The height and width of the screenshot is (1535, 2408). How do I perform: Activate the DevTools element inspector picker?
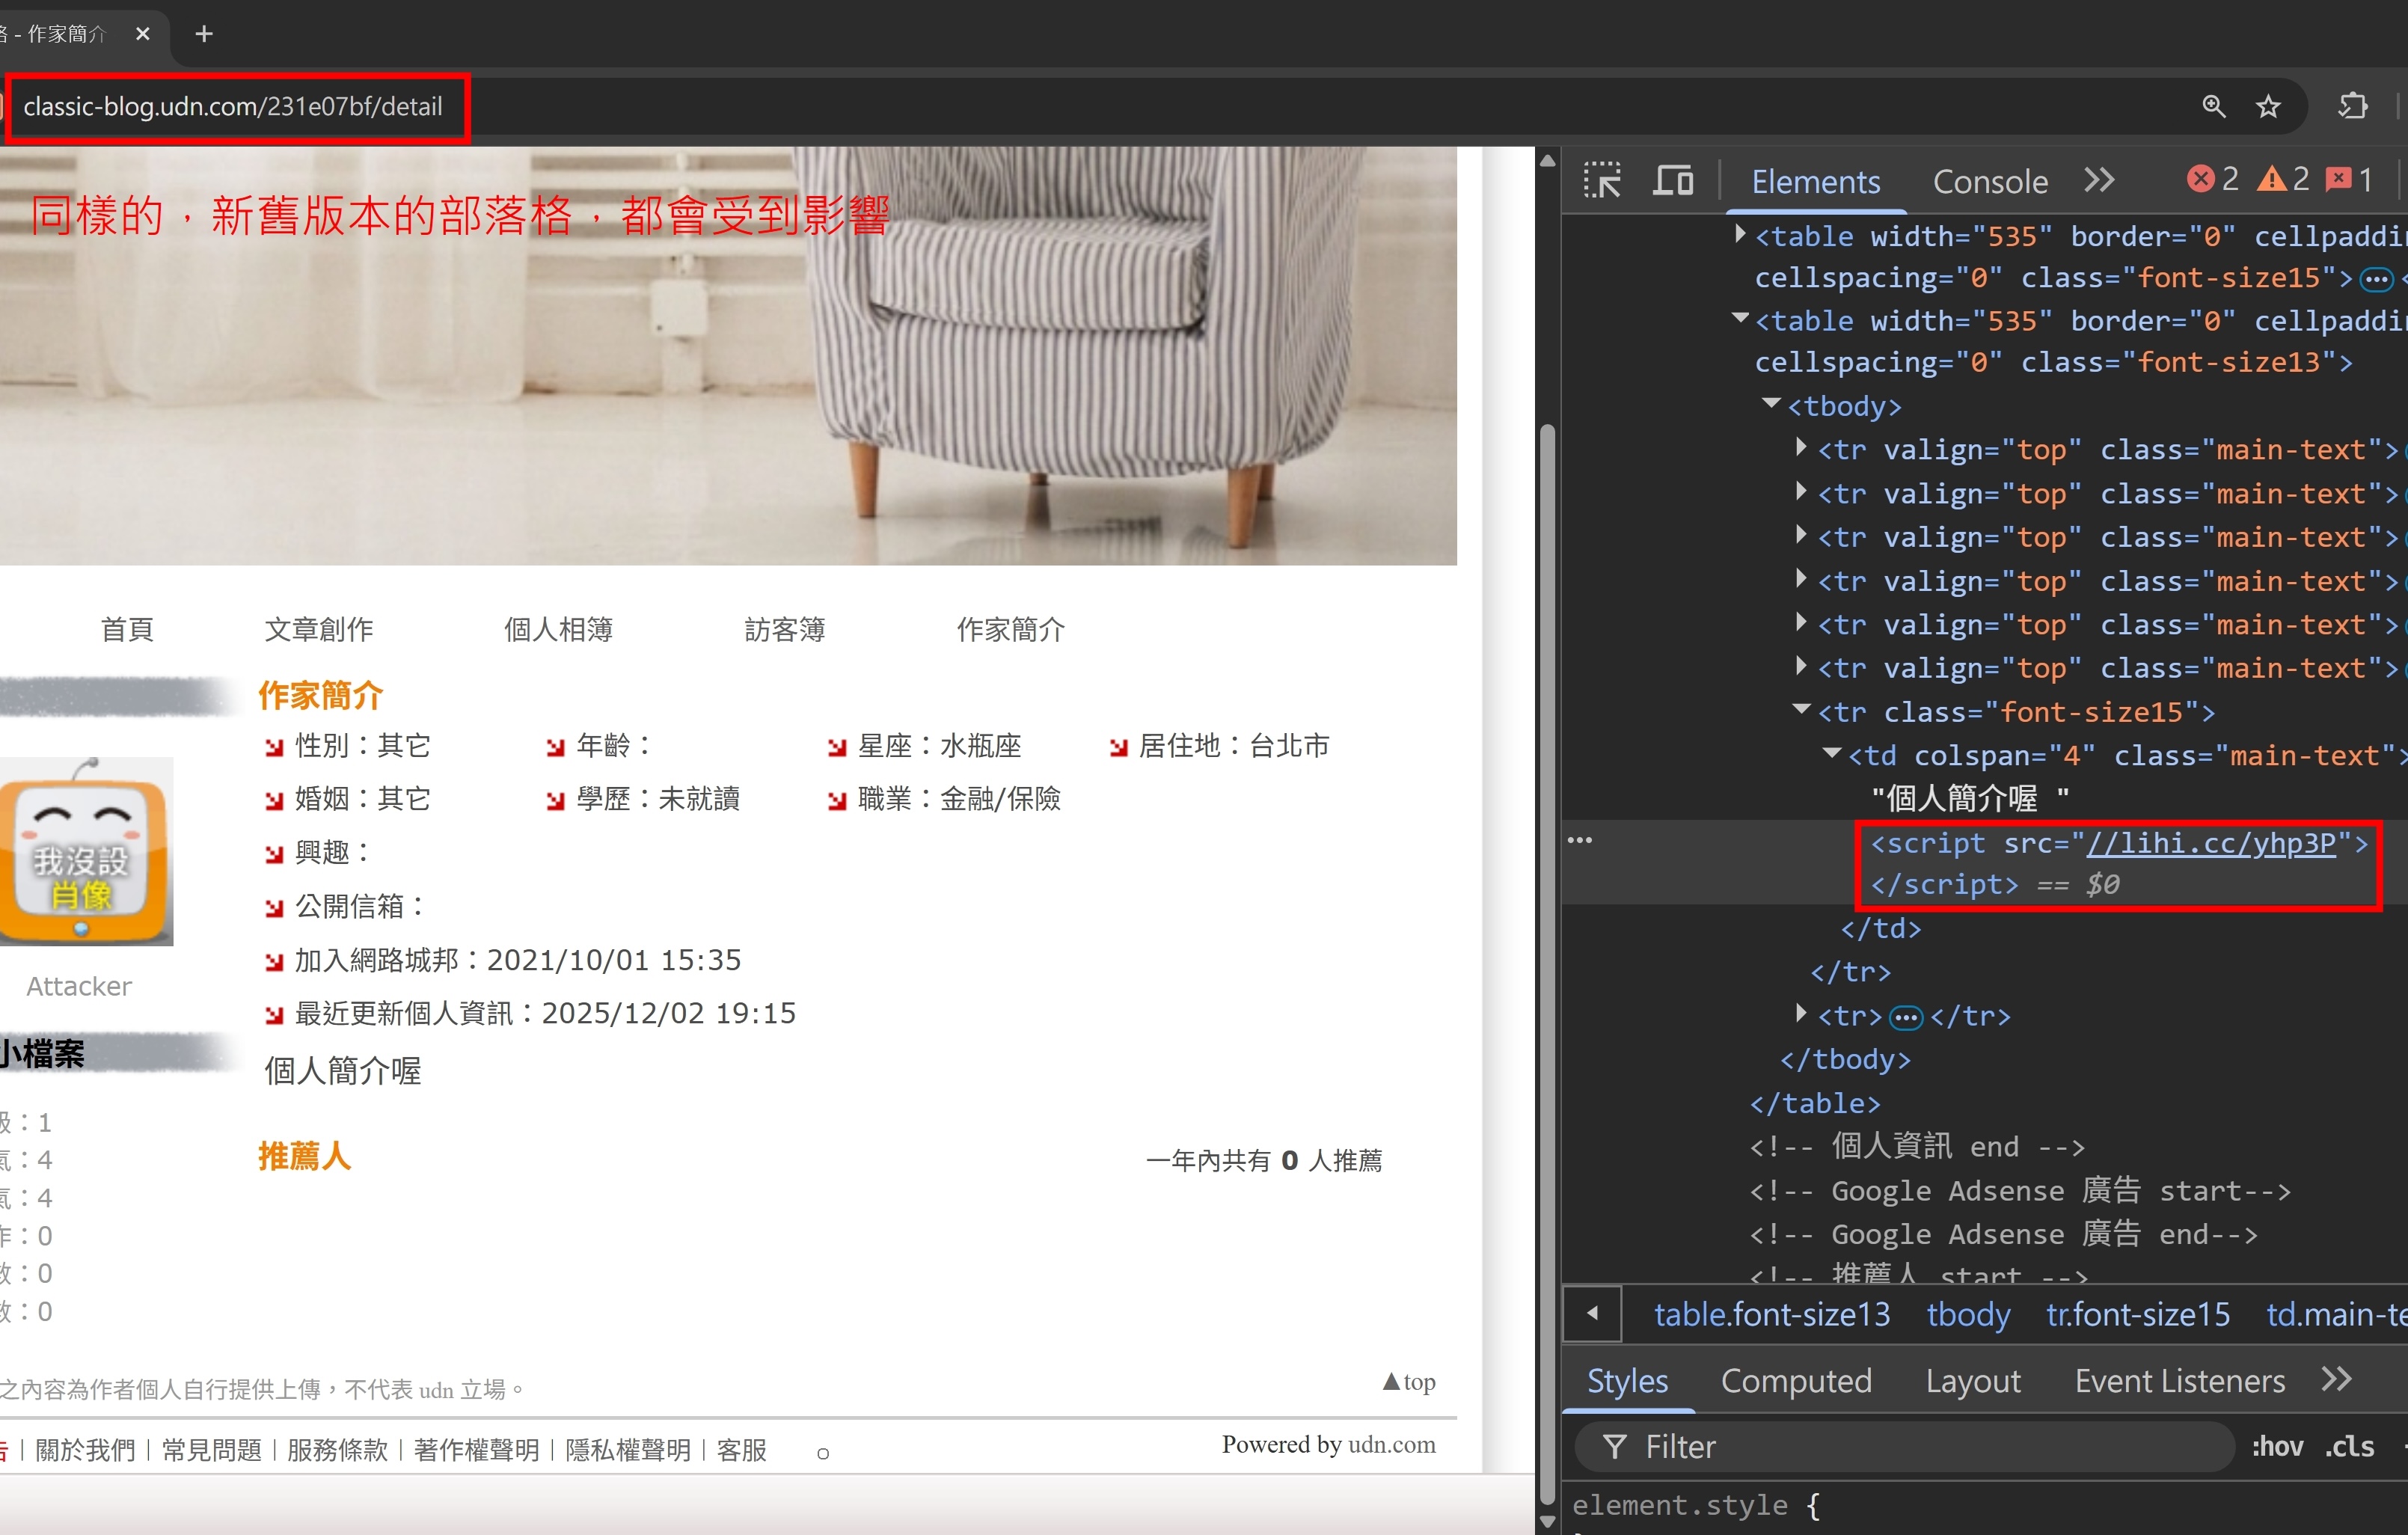(1602, 181)
